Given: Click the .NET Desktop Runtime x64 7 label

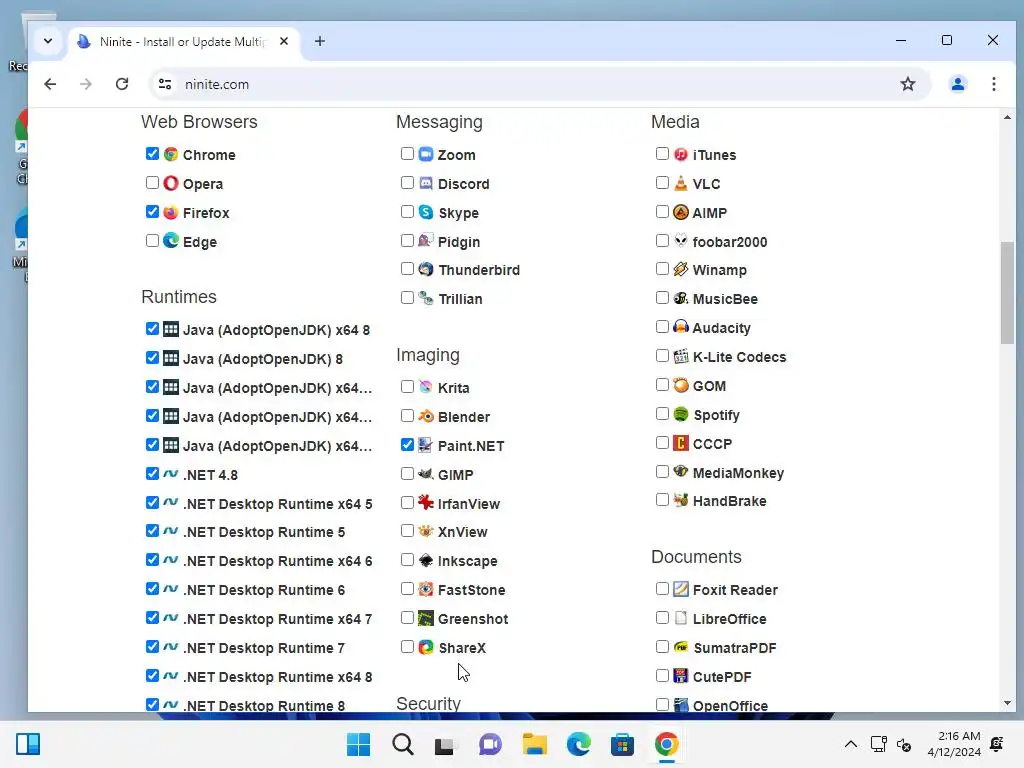Looking at the screenshot, I should point(277,619).
